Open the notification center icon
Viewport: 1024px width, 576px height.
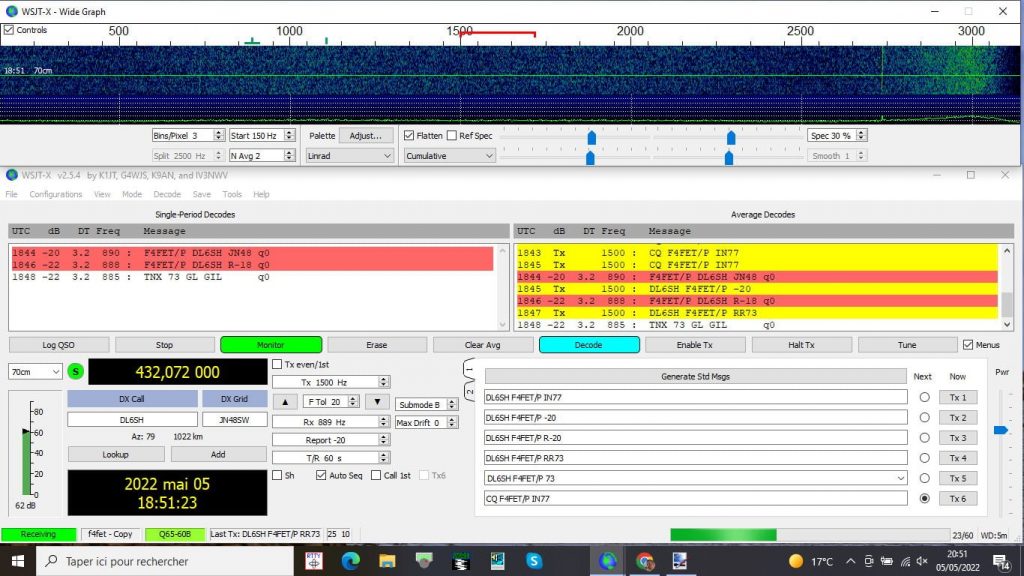[1002, 561]
